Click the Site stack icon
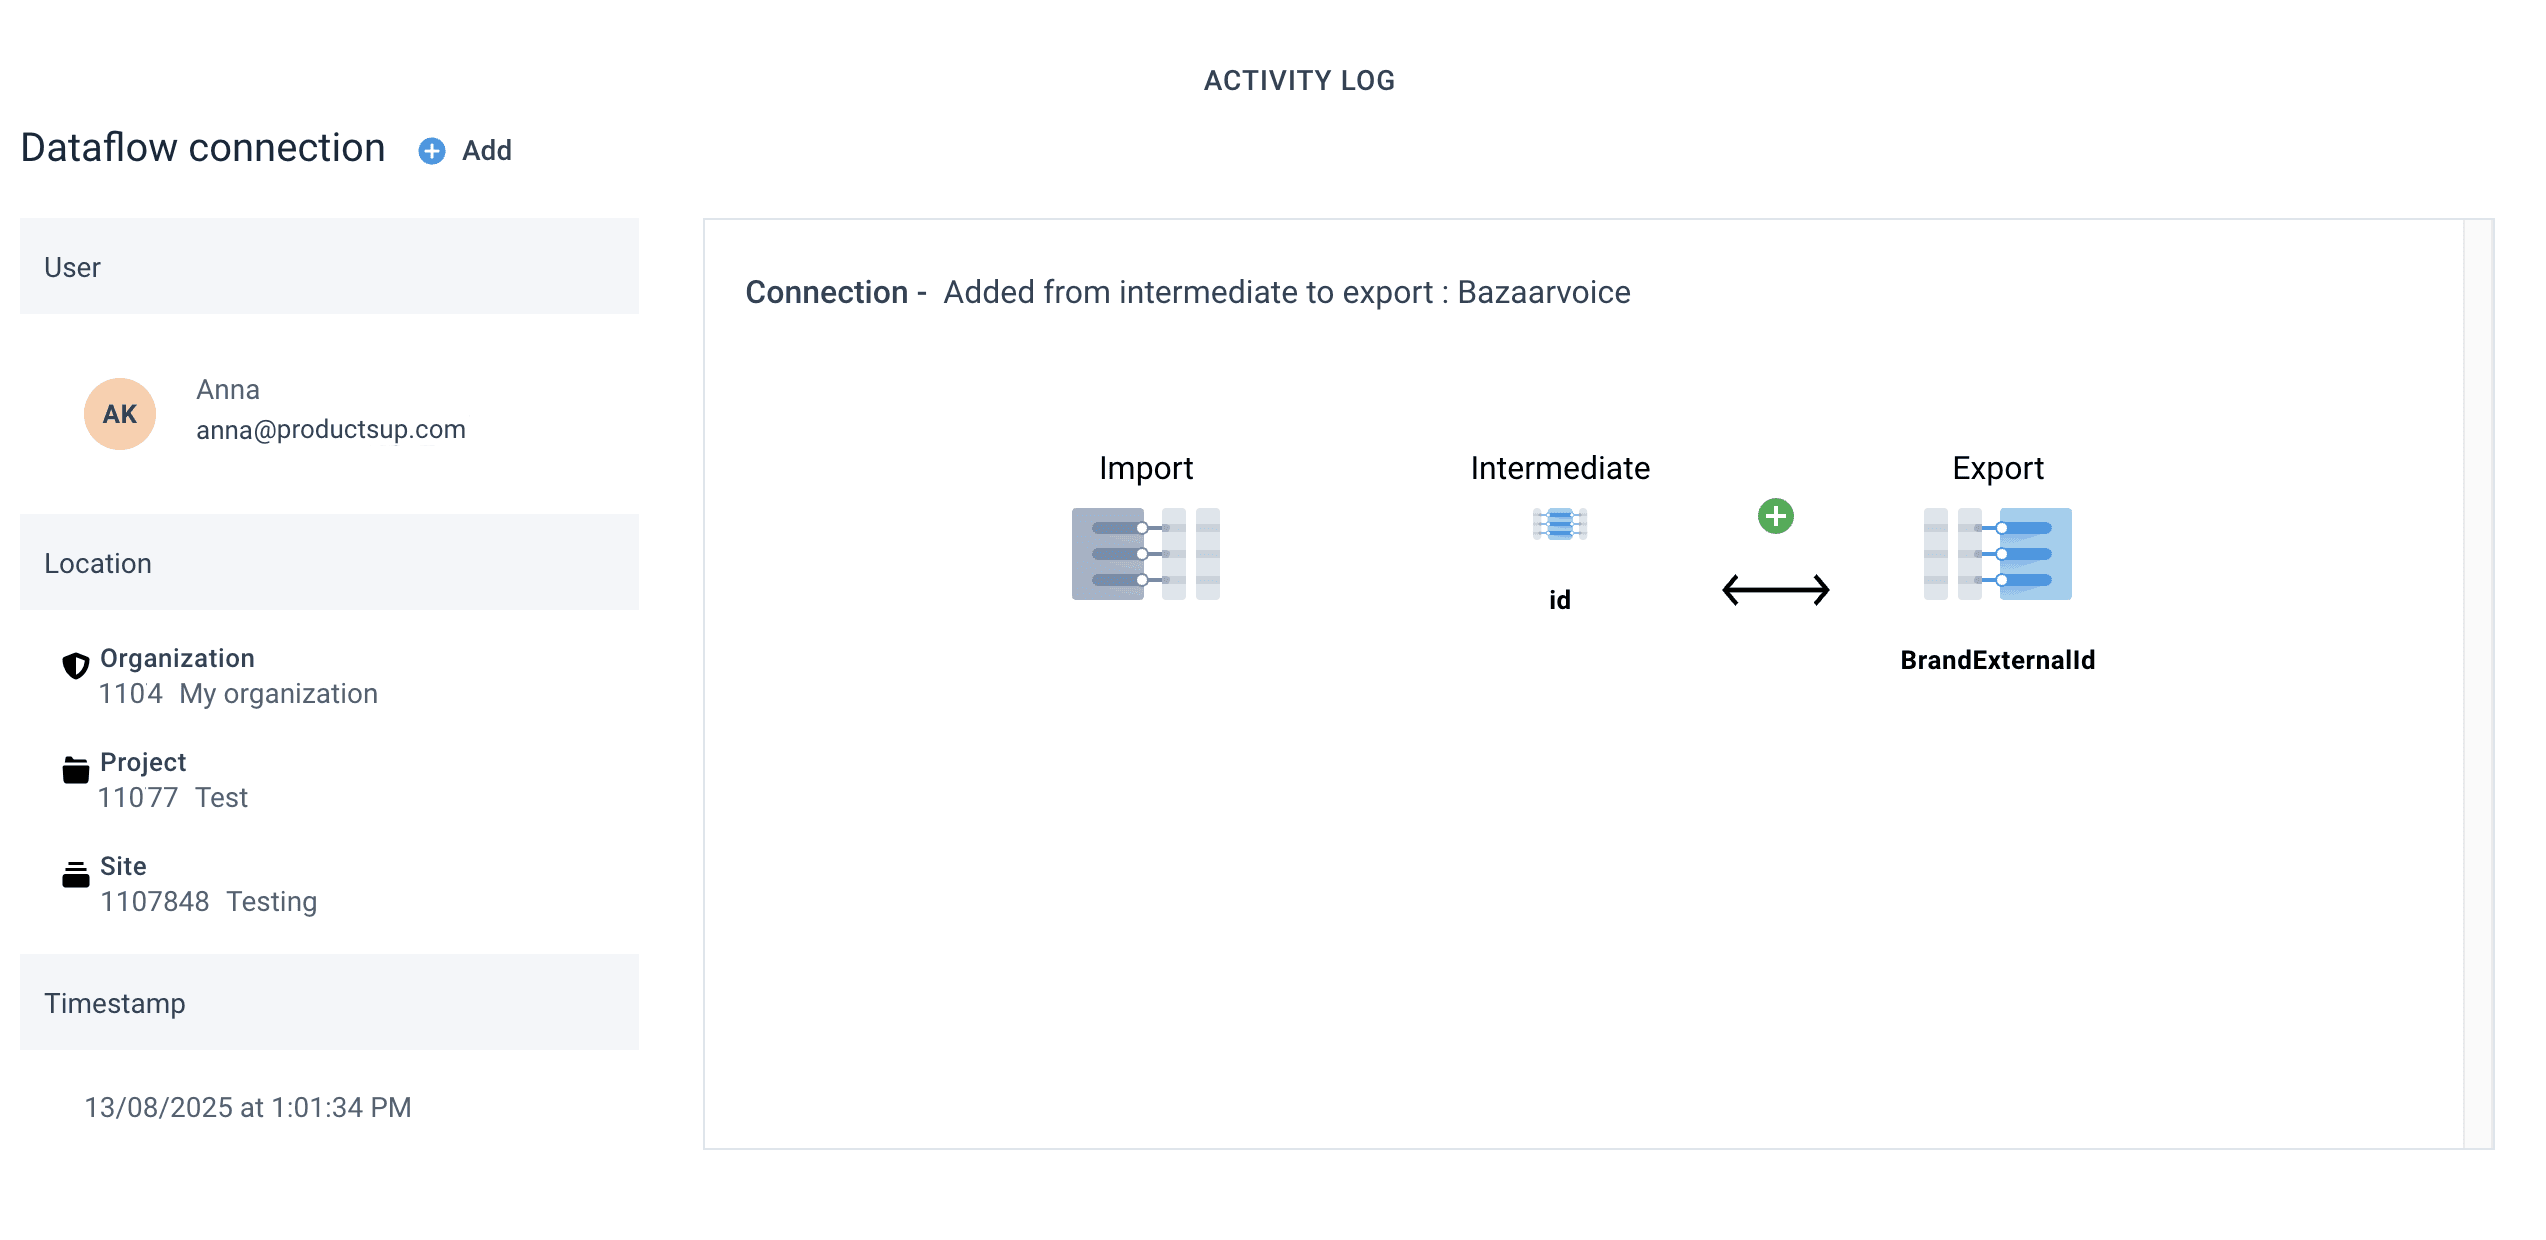Screen dimensions: 2546x1240 click(76, 874)
